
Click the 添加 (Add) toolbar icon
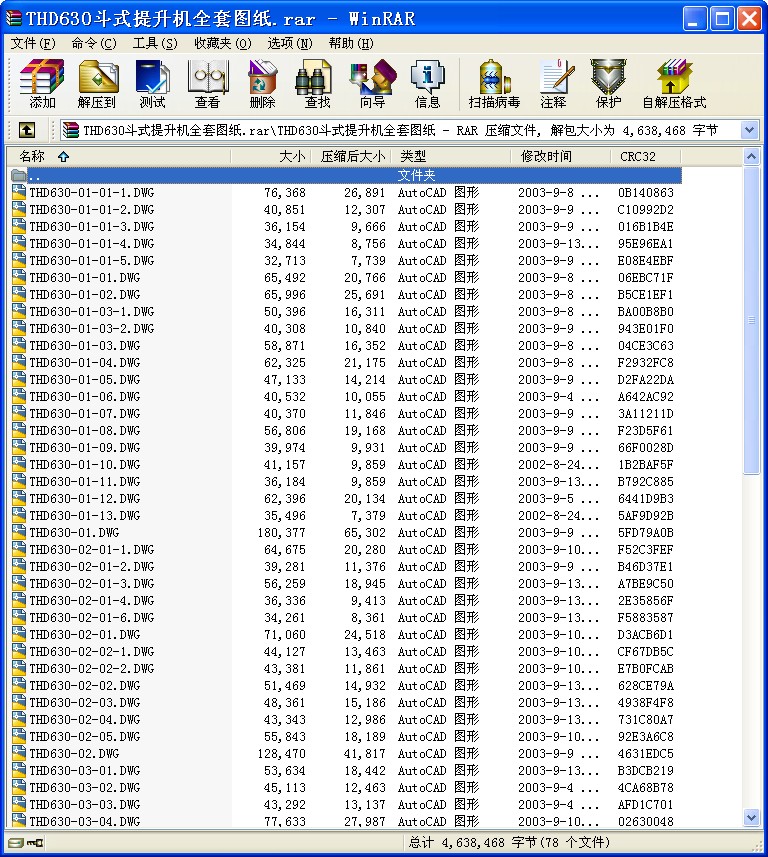pyautogui.click(x=42, y=77)
